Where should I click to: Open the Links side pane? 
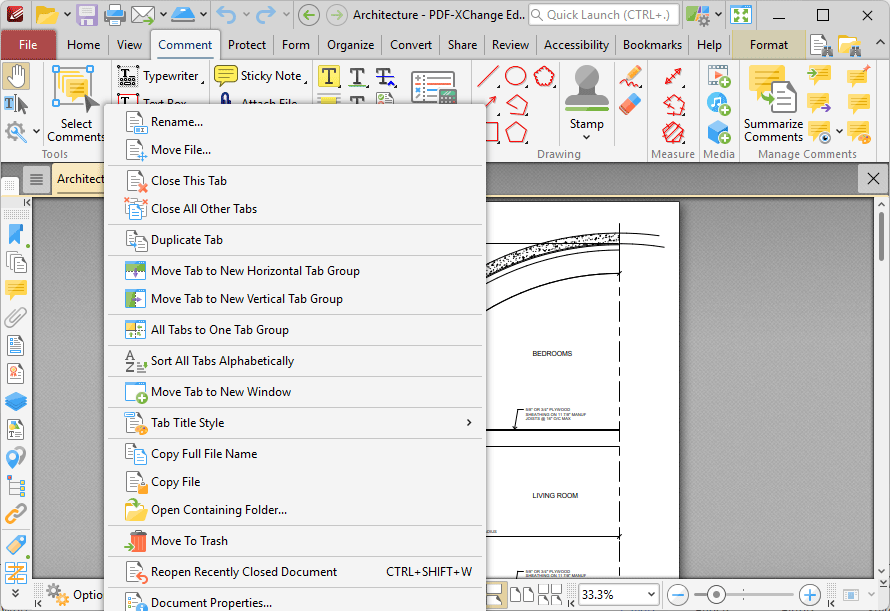tap(16, 513)
